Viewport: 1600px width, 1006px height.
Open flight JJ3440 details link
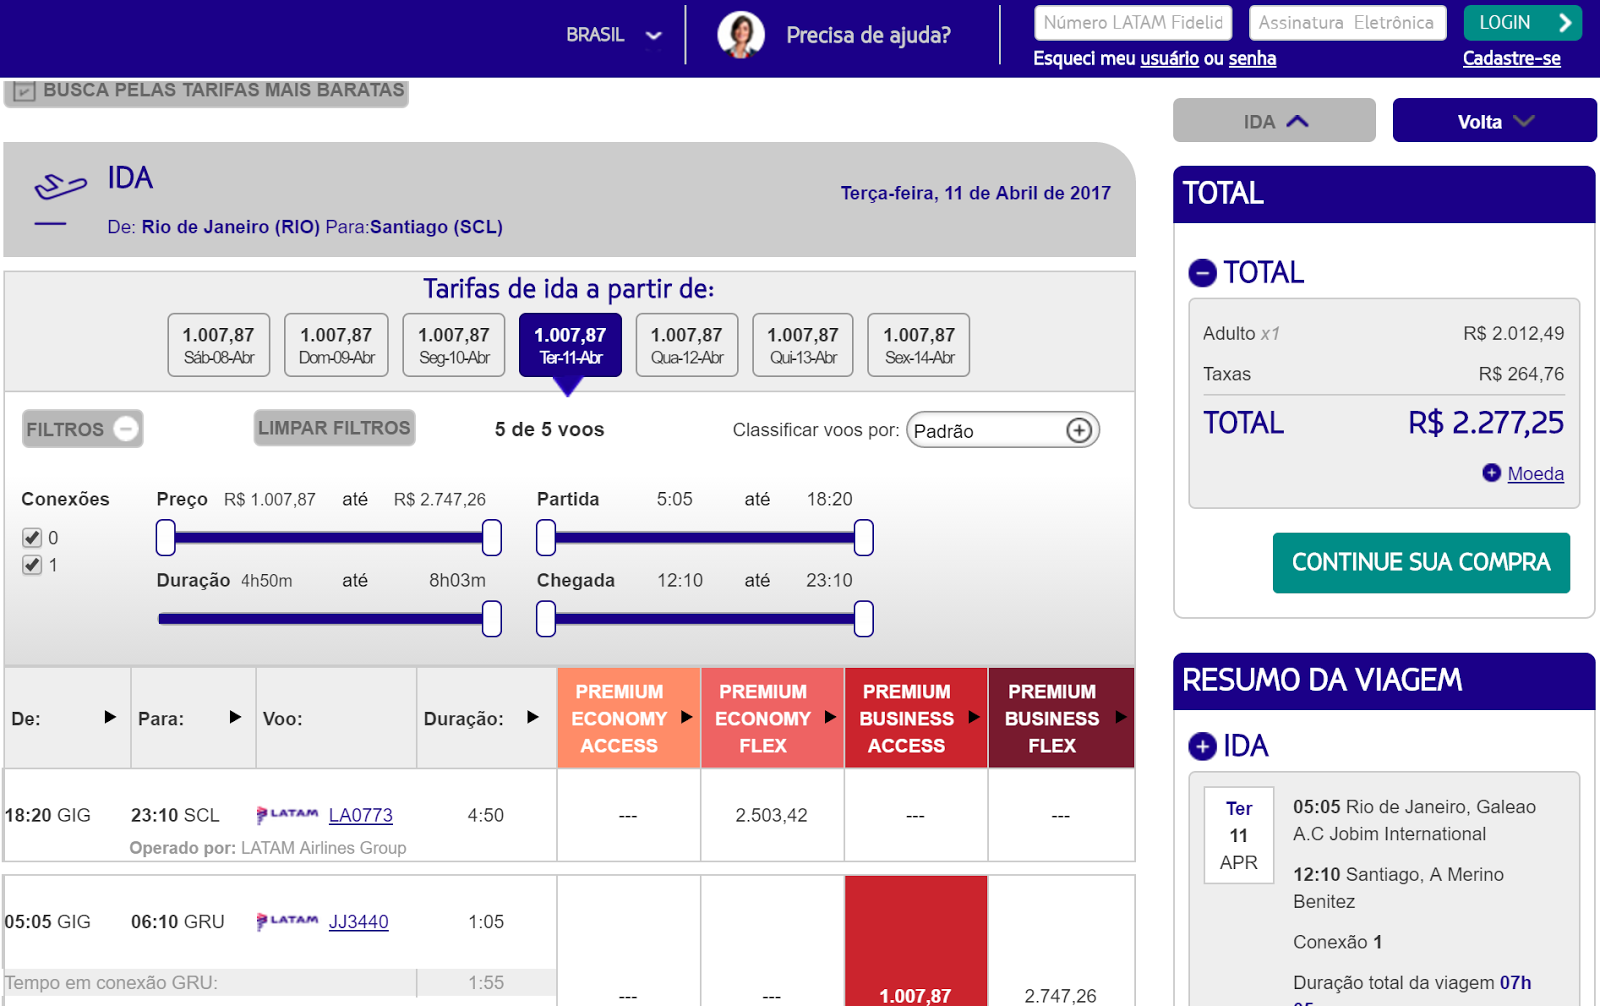click(x=359, y=921)
